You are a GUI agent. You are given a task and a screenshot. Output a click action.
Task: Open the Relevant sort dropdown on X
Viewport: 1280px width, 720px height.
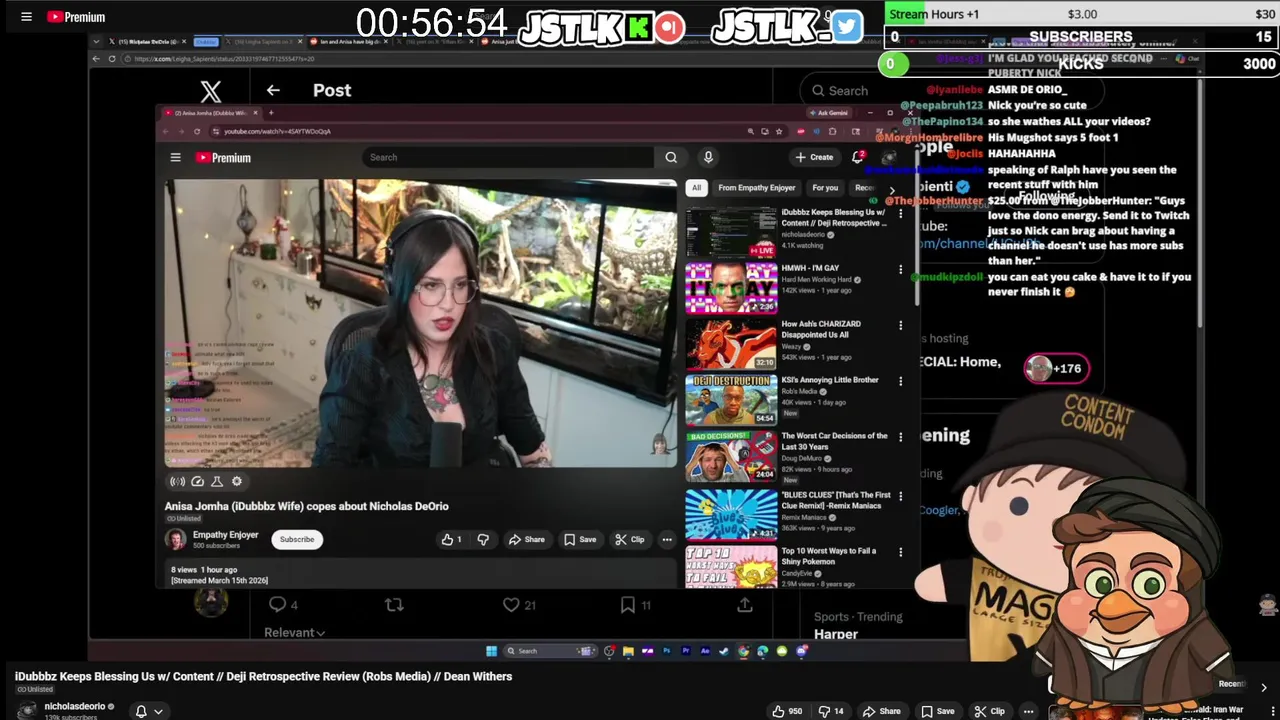pyautogui.click(x=294, y=632)
